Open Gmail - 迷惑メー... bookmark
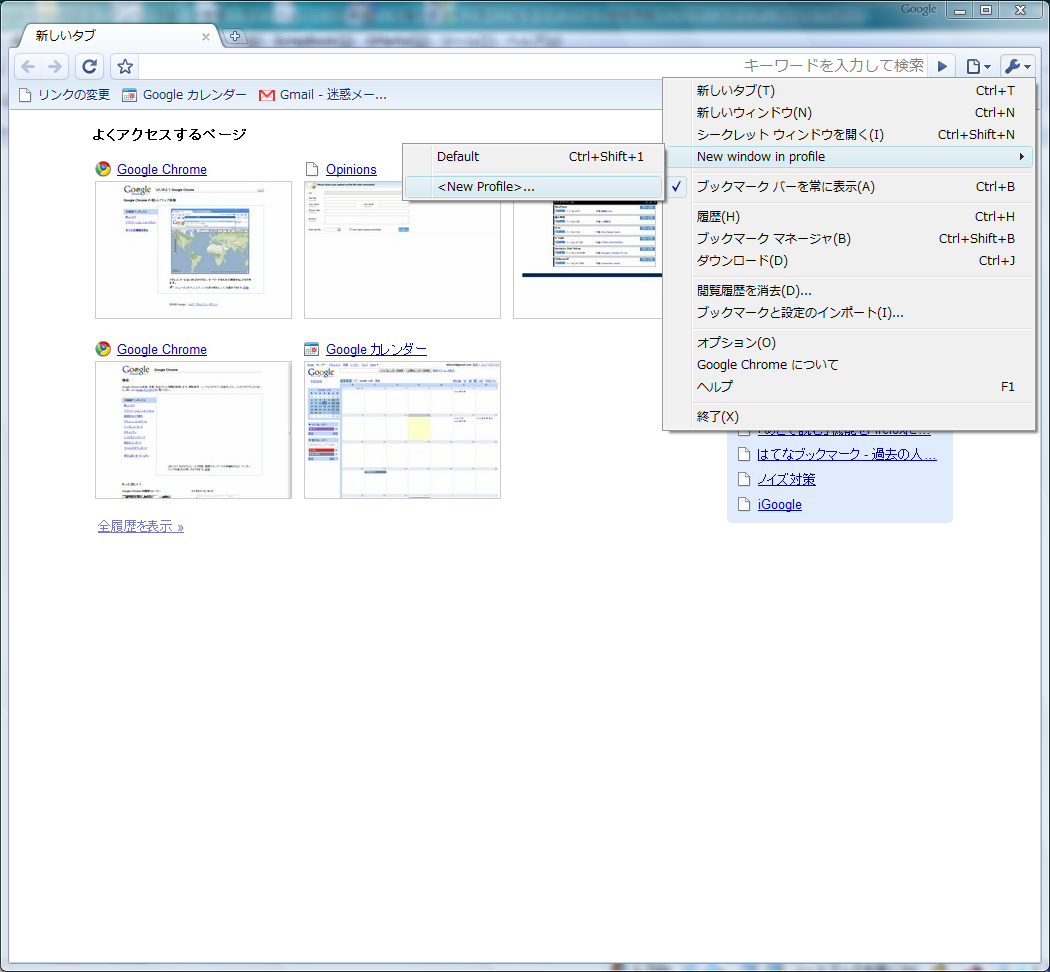Viewport: 1050px width, 972px height. [x=323, y=95]
